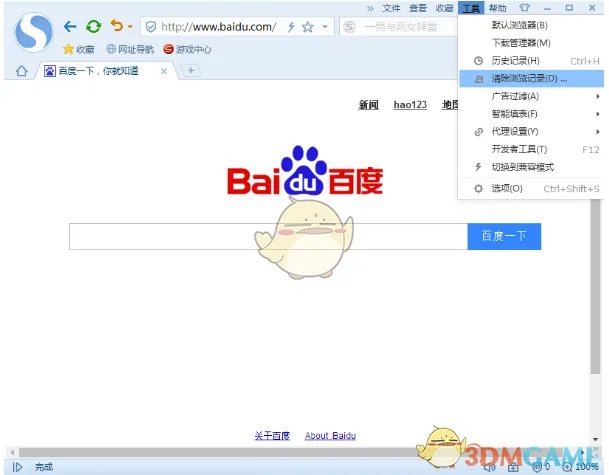This screenshot has height=475, width=609.
Task: Select 切换到兼容模式 menu entry
Action: 531,167
